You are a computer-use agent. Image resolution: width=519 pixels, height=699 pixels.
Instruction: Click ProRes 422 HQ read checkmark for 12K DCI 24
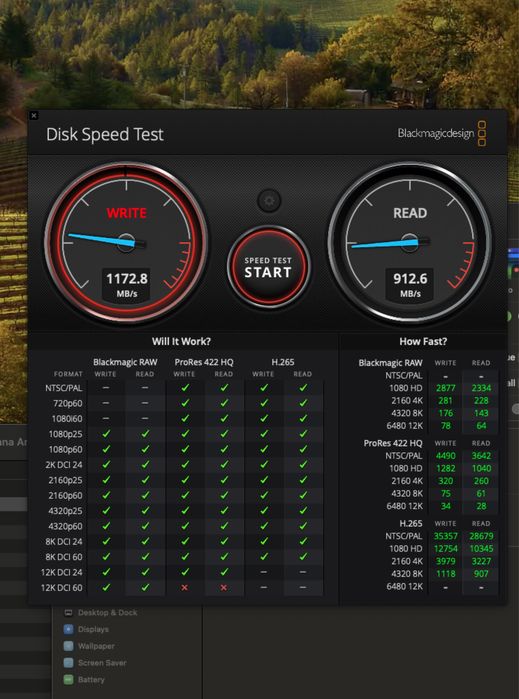click(224, 572)
